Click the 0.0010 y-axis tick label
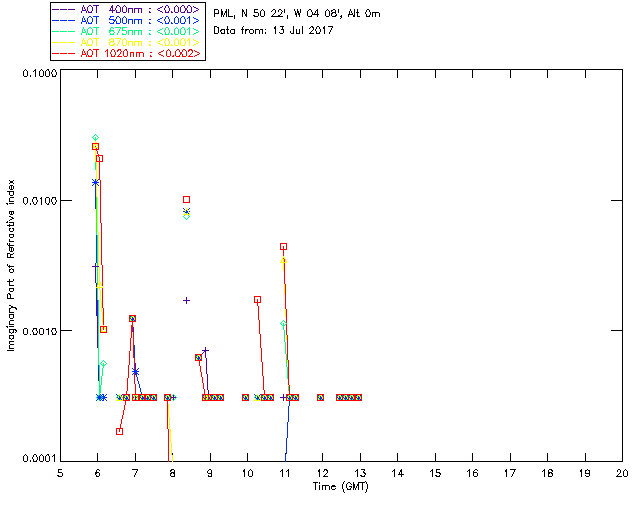Image resolution: width=640 pixels, height=512 pixels. pyautogui.click(x=40, y=331)
